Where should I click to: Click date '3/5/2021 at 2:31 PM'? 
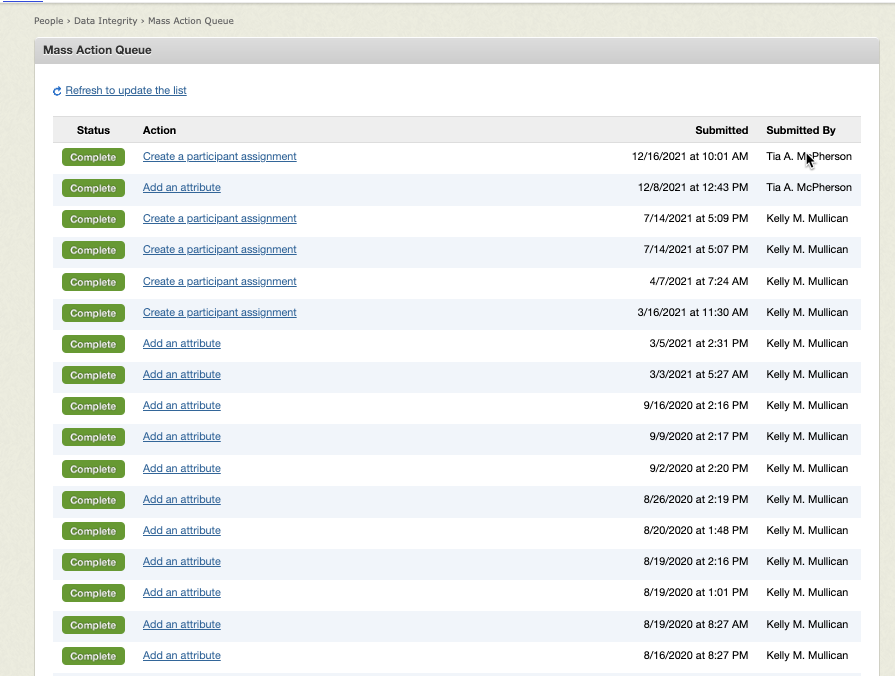(699, 343)
